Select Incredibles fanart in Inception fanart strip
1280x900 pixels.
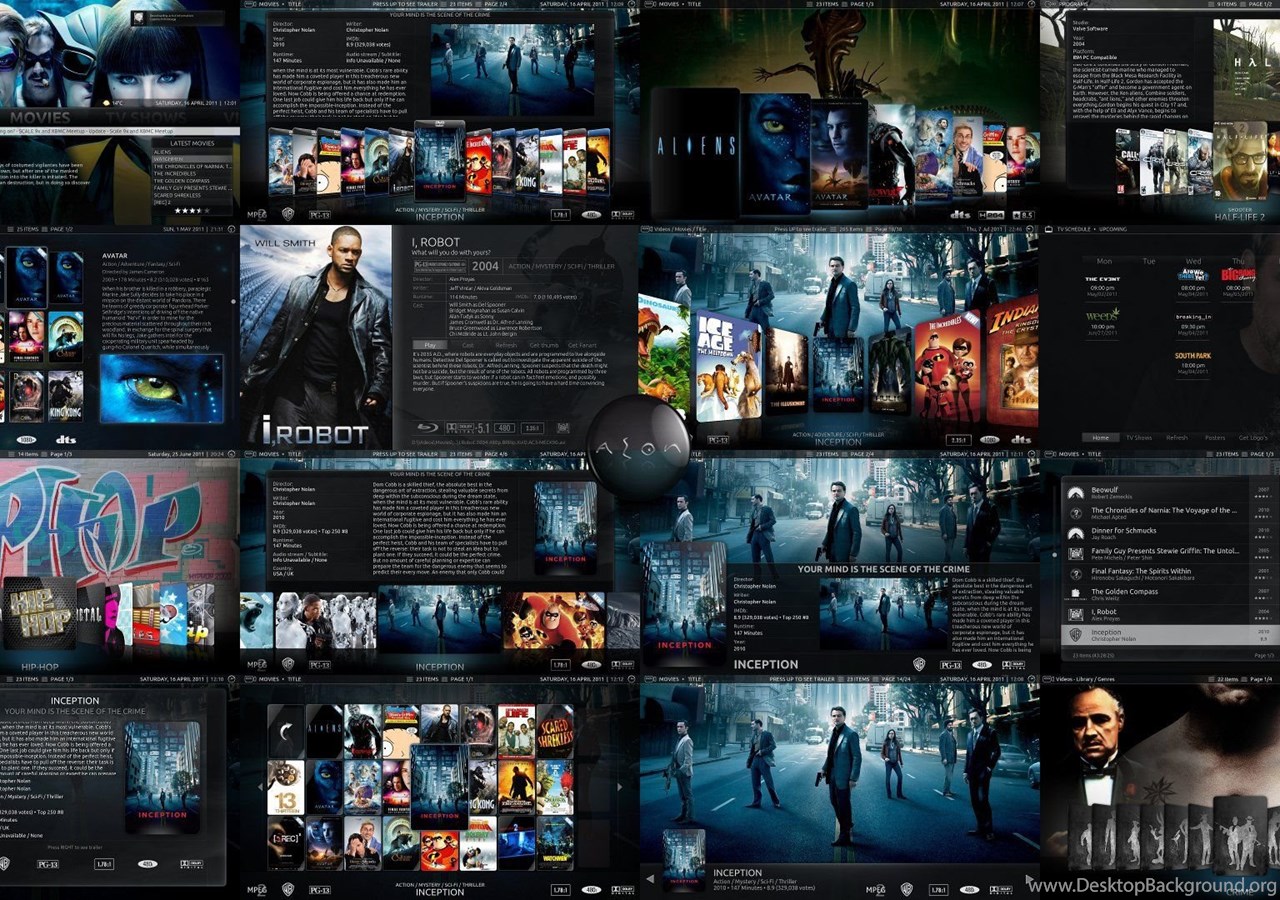tap(553, 620)
